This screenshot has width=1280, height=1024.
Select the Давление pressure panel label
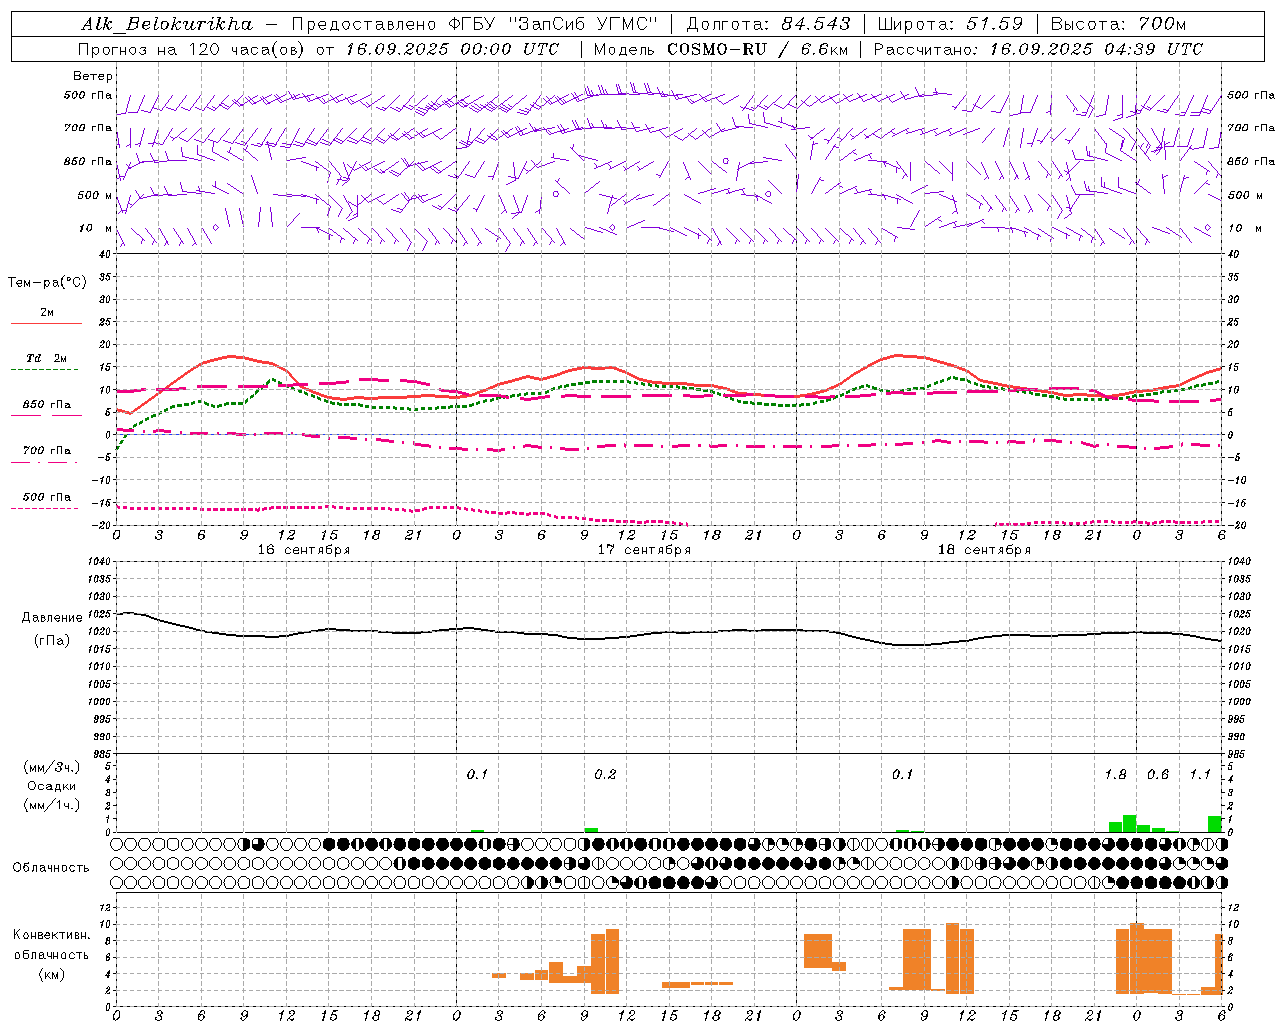pos(52,617)
